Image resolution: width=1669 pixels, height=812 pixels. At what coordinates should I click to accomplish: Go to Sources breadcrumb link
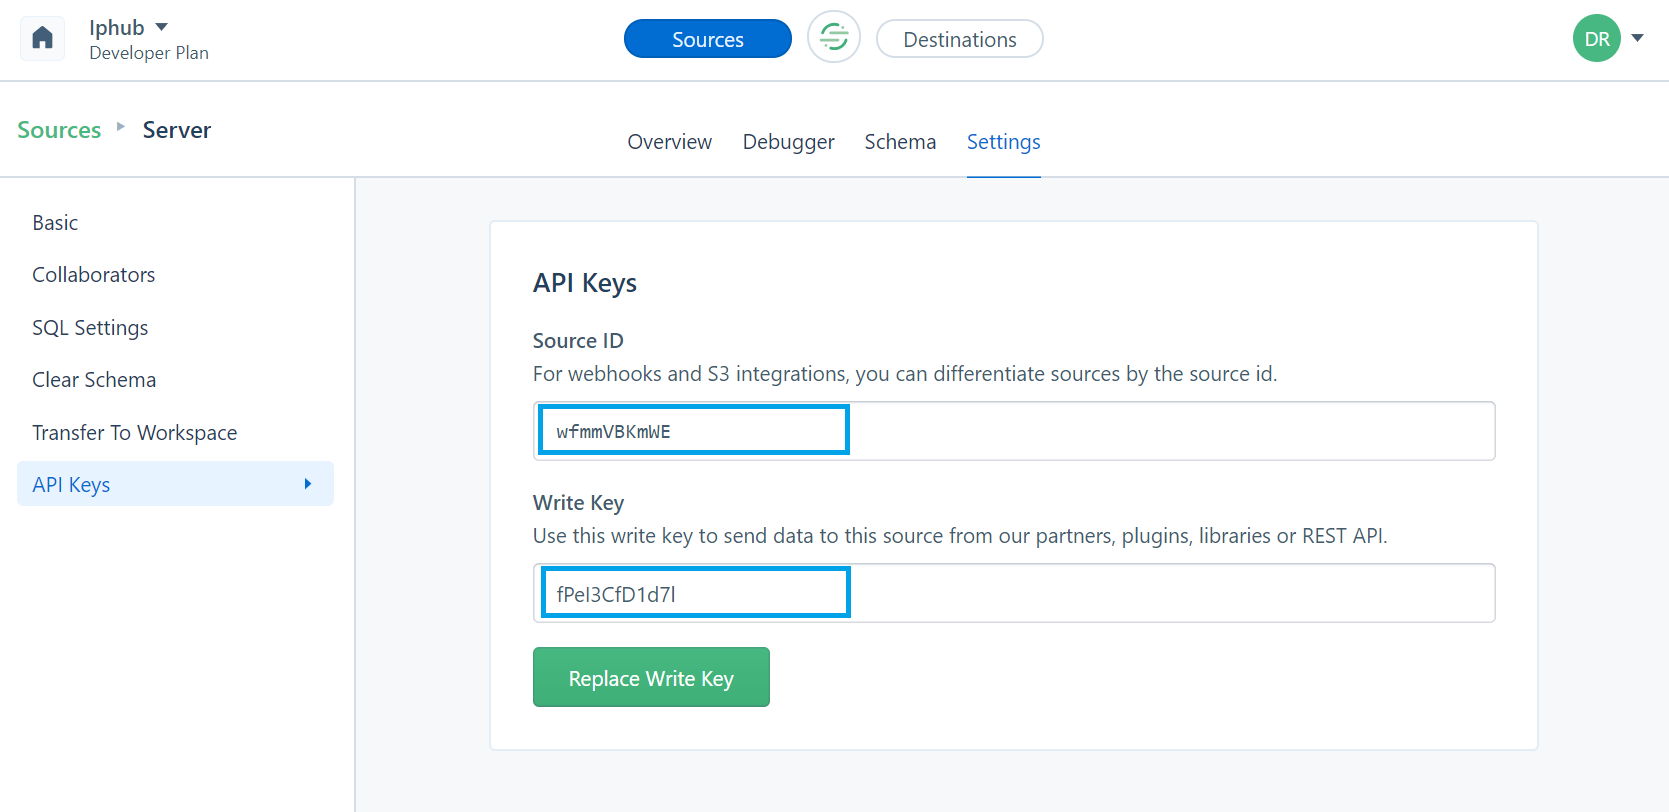coord(59,130)
